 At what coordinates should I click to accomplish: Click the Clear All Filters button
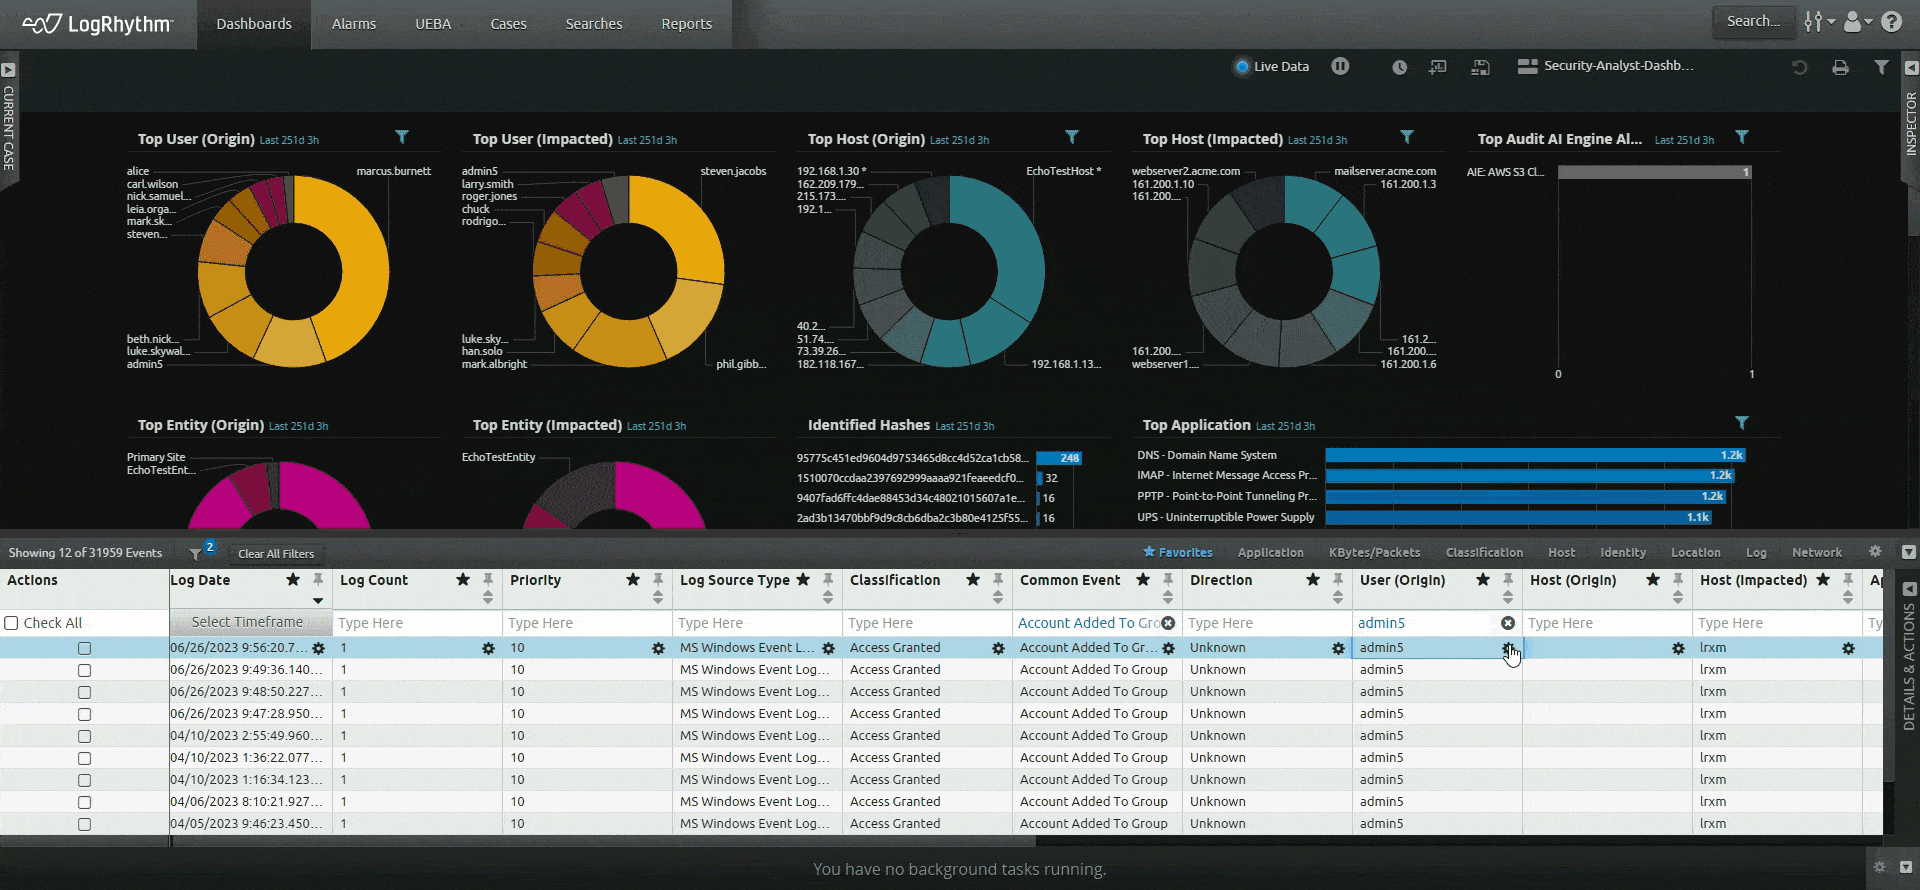pyautogui.click(x=276, y=553)
